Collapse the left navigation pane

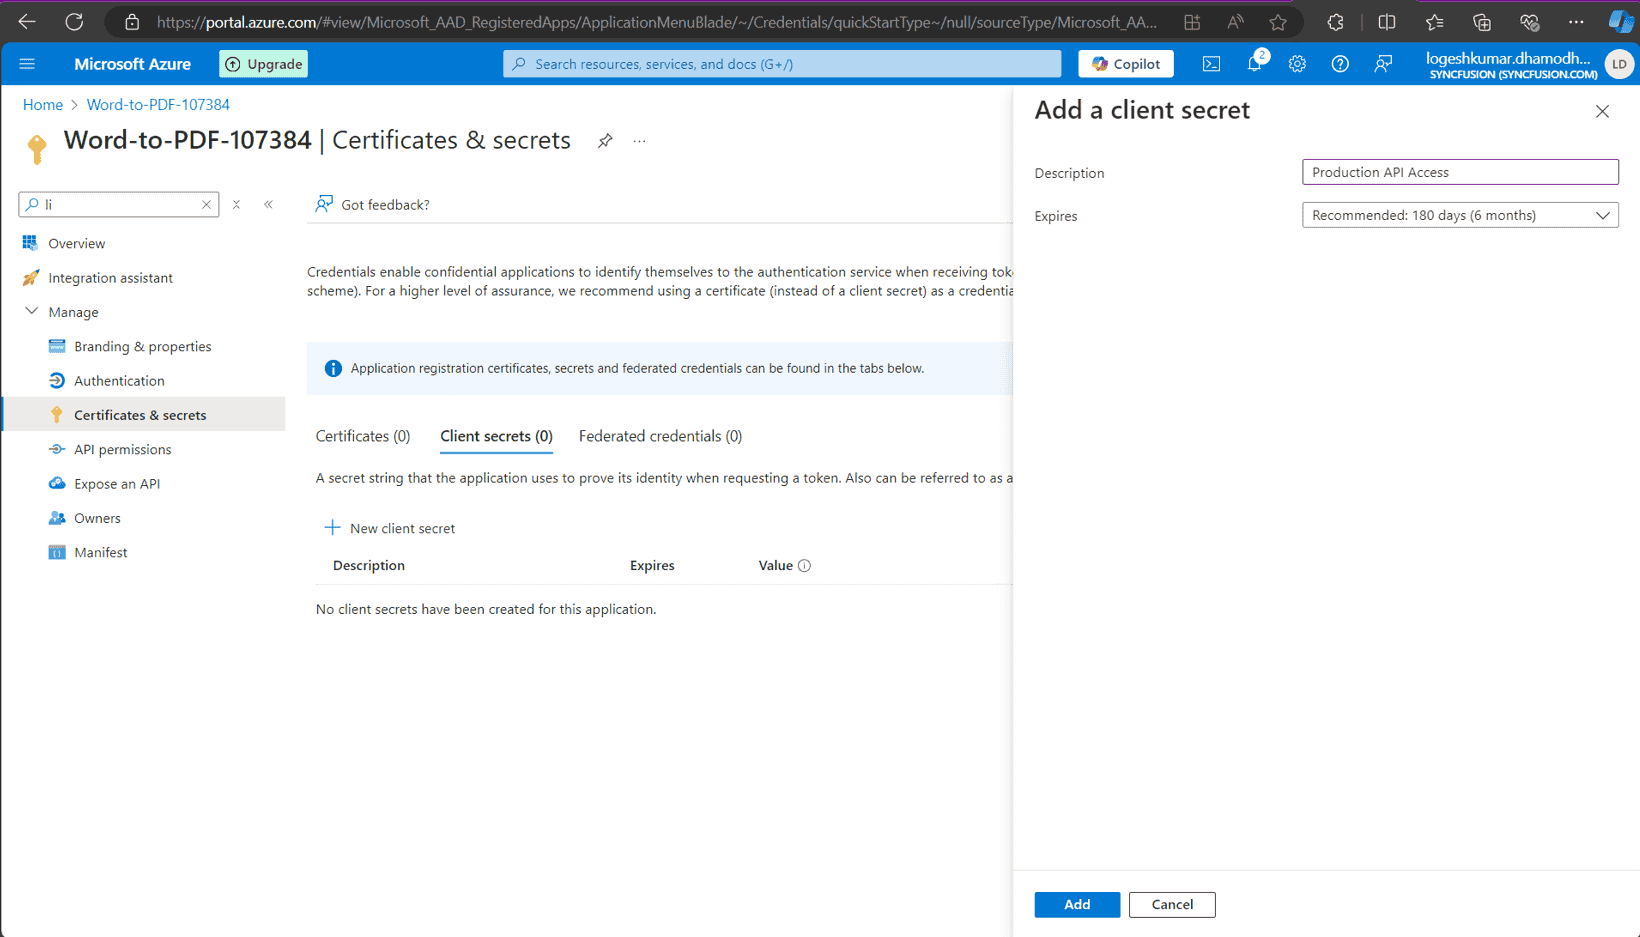click(x=268, y=204)
